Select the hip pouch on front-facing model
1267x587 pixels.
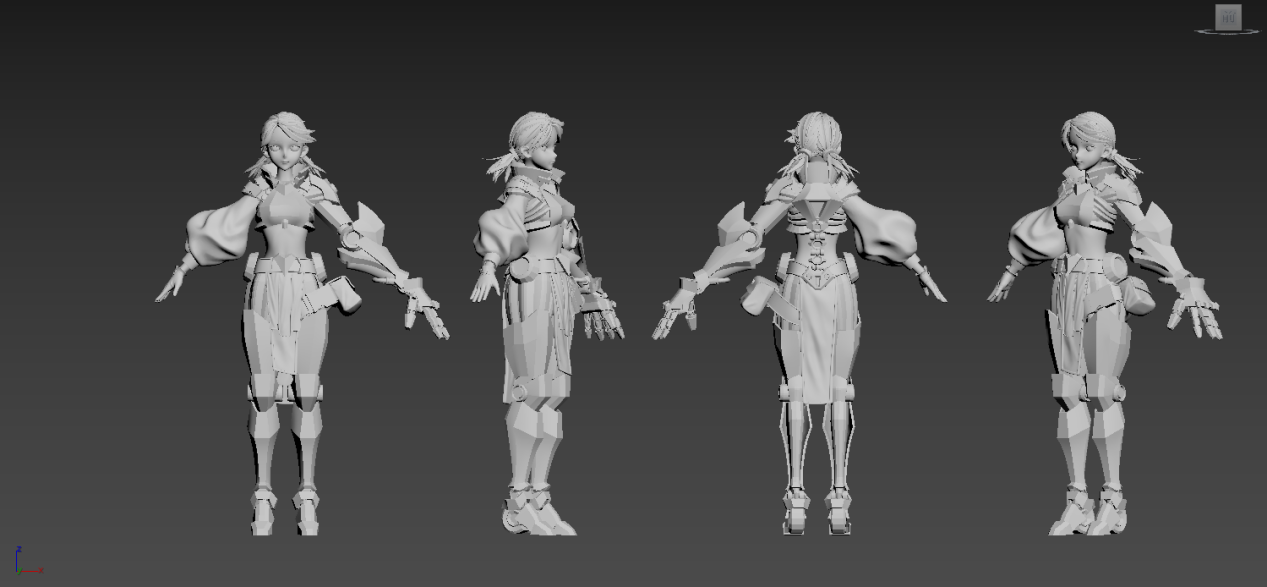click(x=346, y=294)
